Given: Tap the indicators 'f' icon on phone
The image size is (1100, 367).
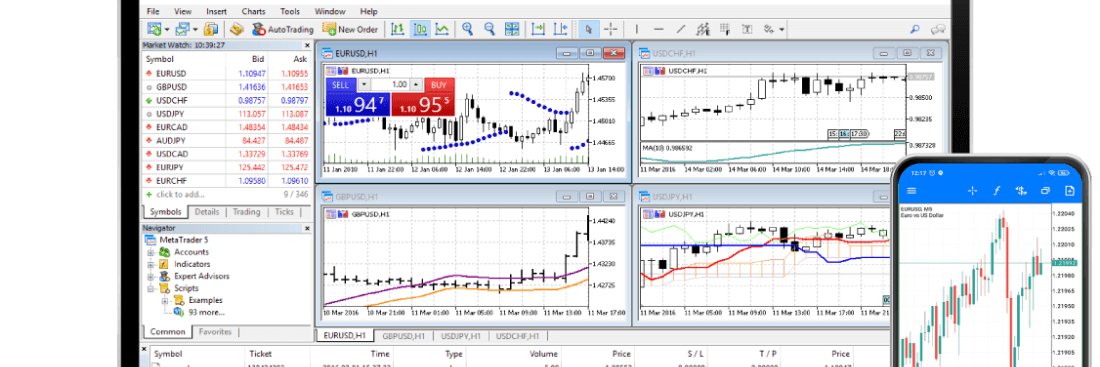Looking at the screenshot, I should pos(996,191).
